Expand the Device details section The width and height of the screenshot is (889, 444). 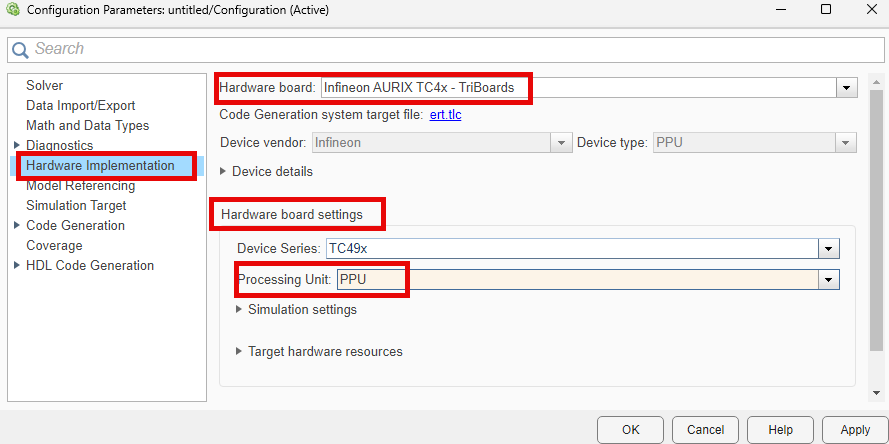pyautogui.click(x=223, y=172)
